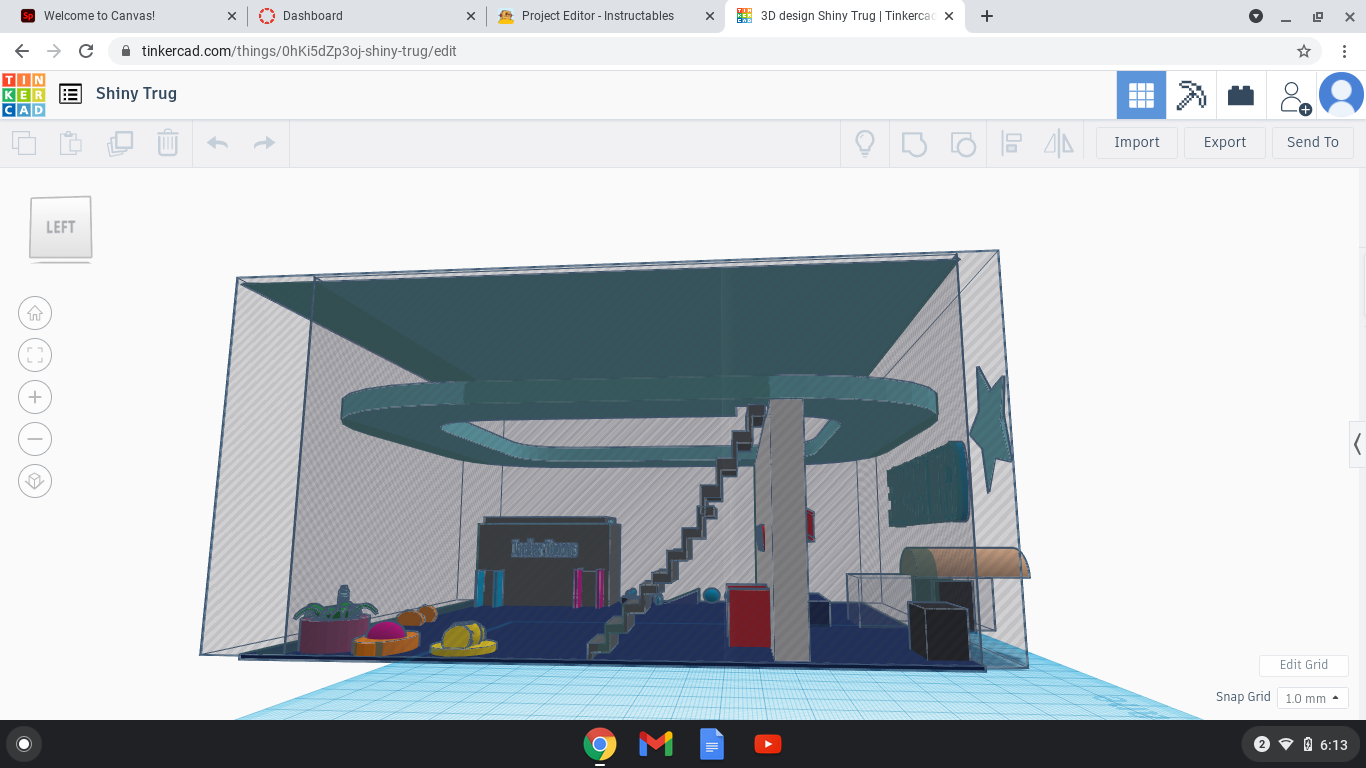
Task: Open the Chrome three-dot menu
Action: 1345,51
